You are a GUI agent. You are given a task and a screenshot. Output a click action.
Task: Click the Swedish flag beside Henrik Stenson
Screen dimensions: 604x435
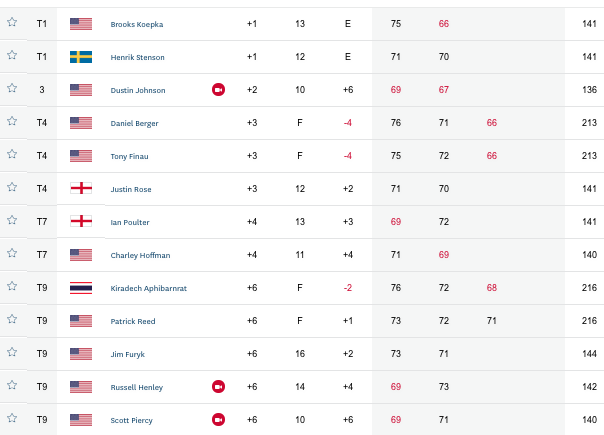click(81, 57)
